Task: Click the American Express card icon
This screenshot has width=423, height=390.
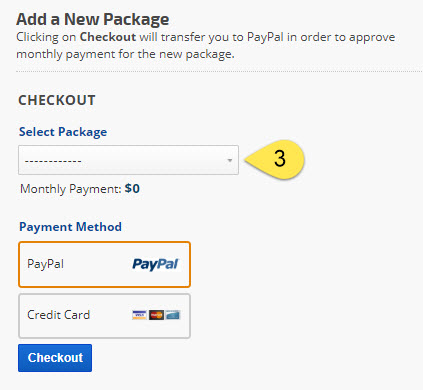Action: point(173,315)
